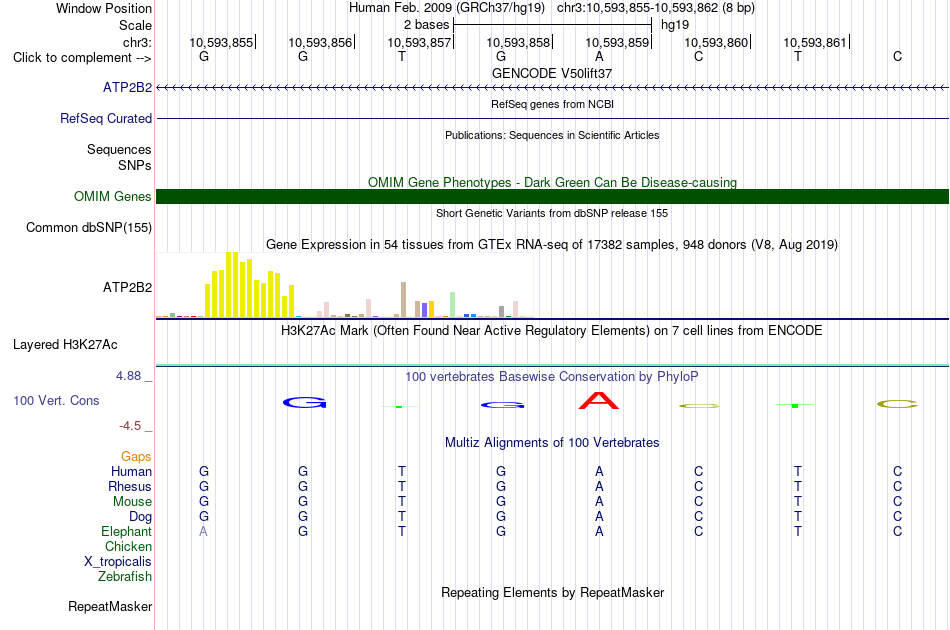Click 100 vertebrates Basewise Conservation by PhyloP title

coord(552,377)
